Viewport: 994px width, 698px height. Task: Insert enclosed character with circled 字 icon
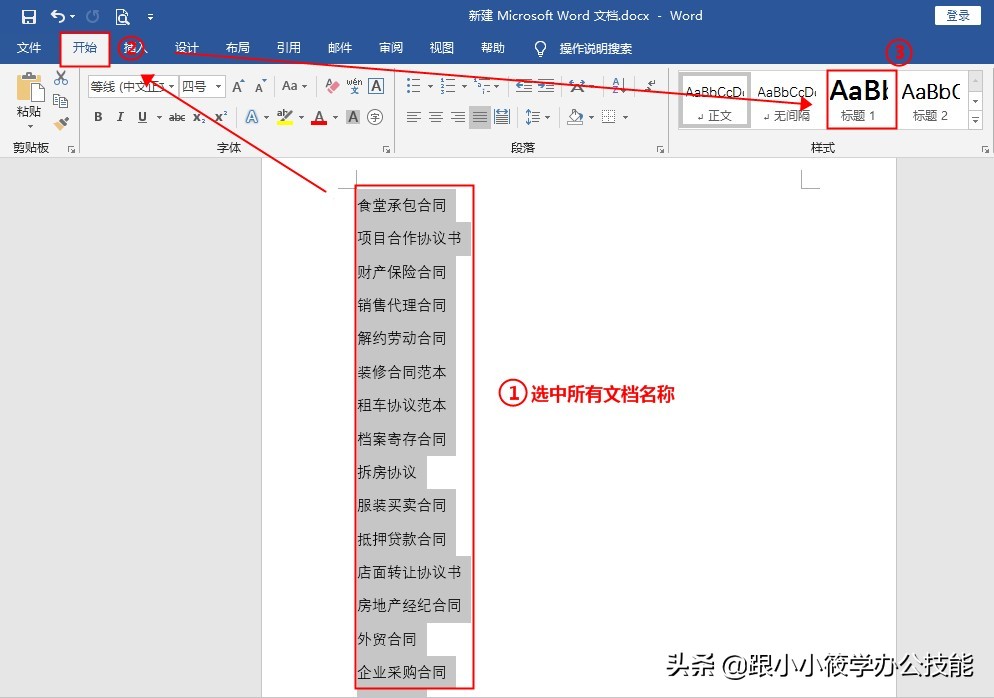pyautogui.click(x=375, y=117)
